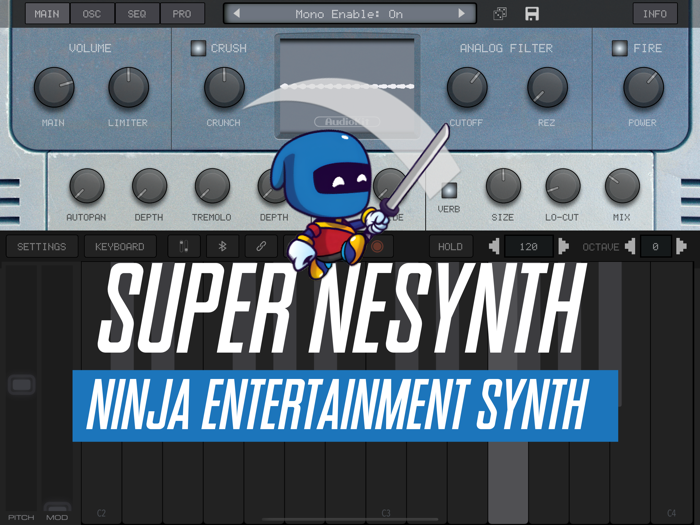The width and height of the screenshot is (700, 525).
Task: Toggle the HOLD button
Action: click(450, 246)
